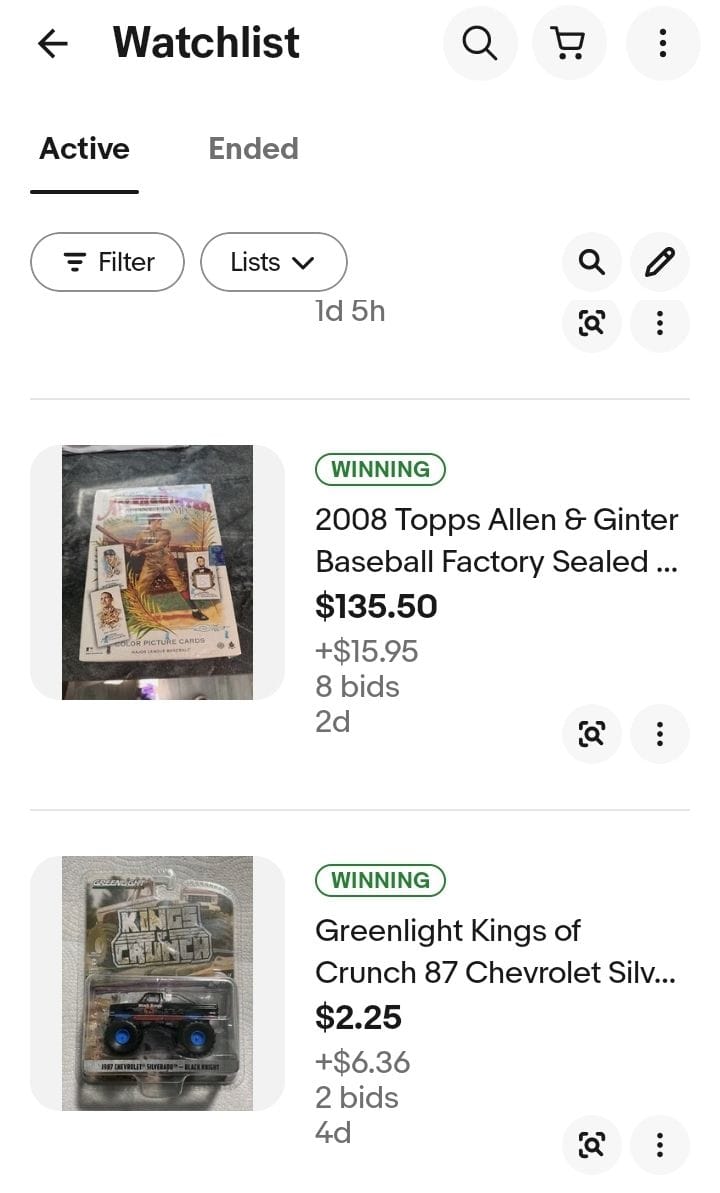This screenshot has width=720, height=1193.
Task: Open the Filter options
Action: click(x=108, y=263)
